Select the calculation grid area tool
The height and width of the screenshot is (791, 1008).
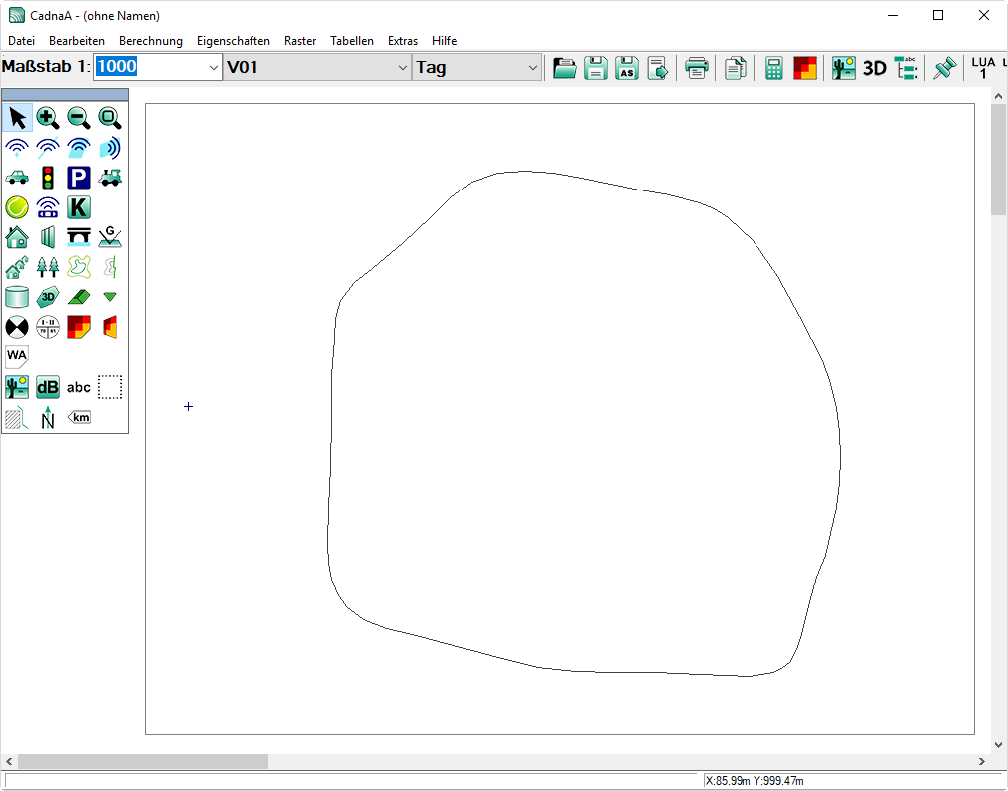click(79, 327)
